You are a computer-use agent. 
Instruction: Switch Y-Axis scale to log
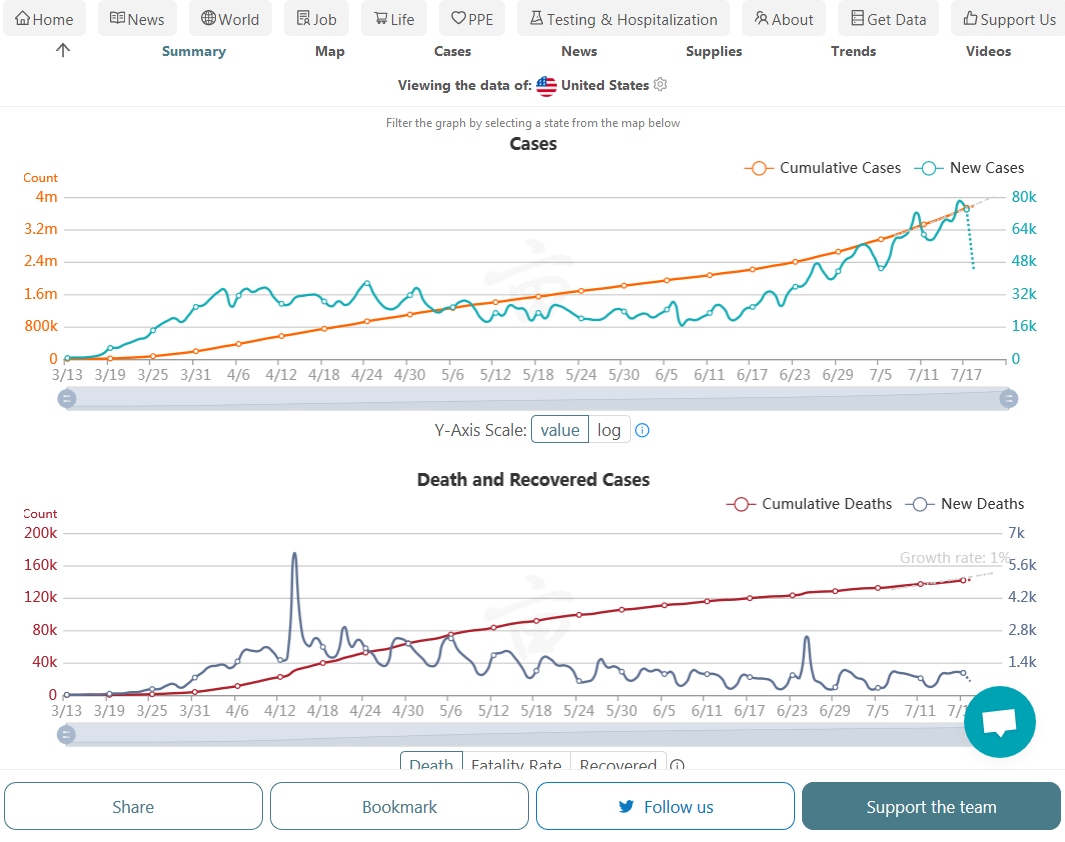pos(609,430)
